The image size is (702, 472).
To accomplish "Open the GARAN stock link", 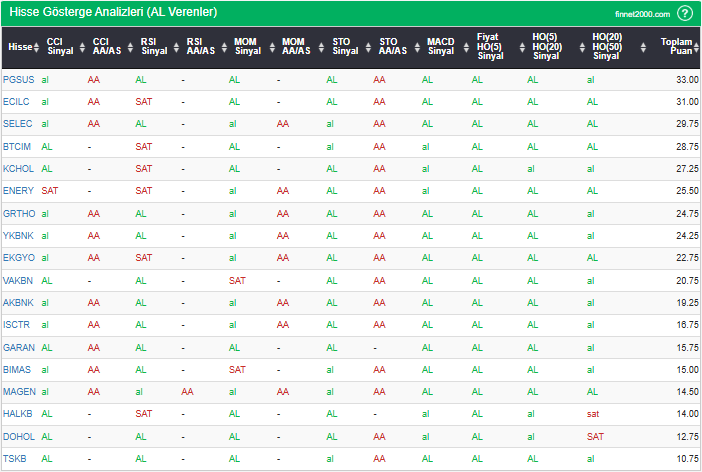I will pyautogui.click(x=18, y=347).
